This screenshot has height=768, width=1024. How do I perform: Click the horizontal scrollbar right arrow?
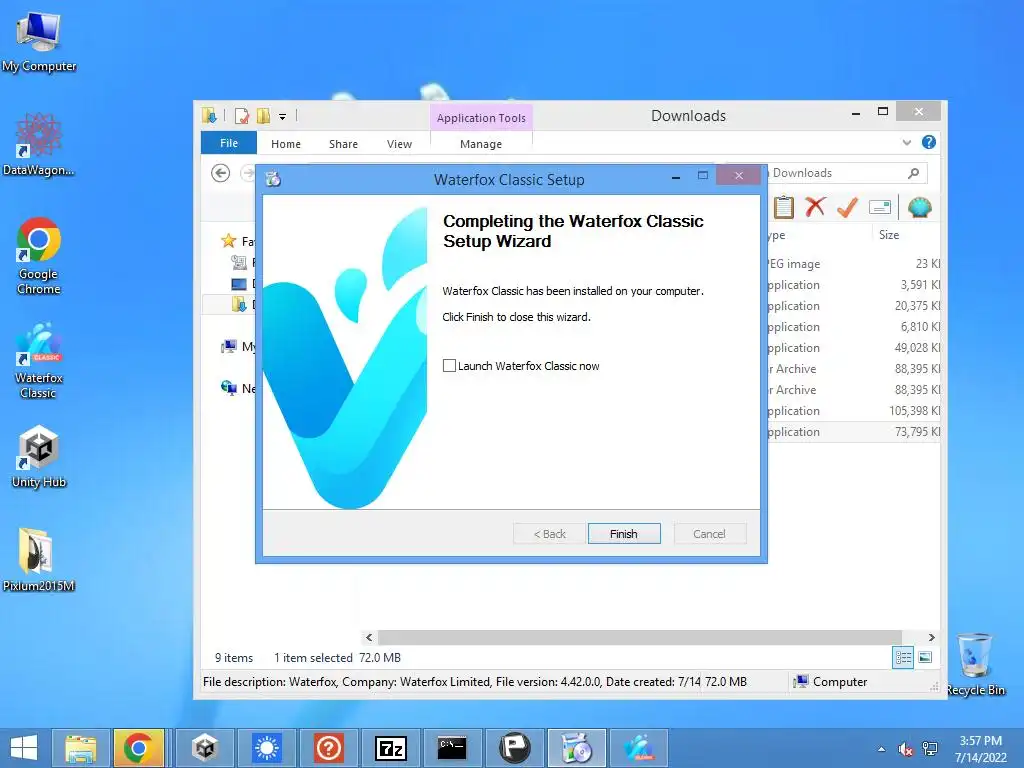932,637
